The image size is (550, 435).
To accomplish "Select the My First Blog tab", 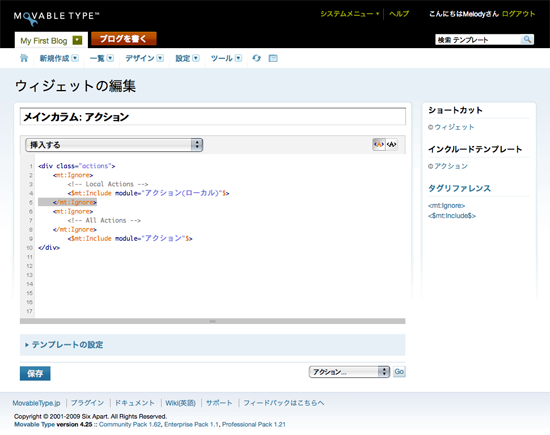I will tap(44, 41).
